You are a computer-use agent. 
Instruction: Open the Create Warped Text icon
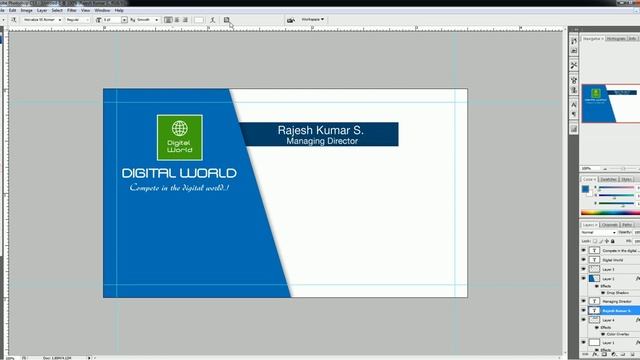[x=213, y=20]
